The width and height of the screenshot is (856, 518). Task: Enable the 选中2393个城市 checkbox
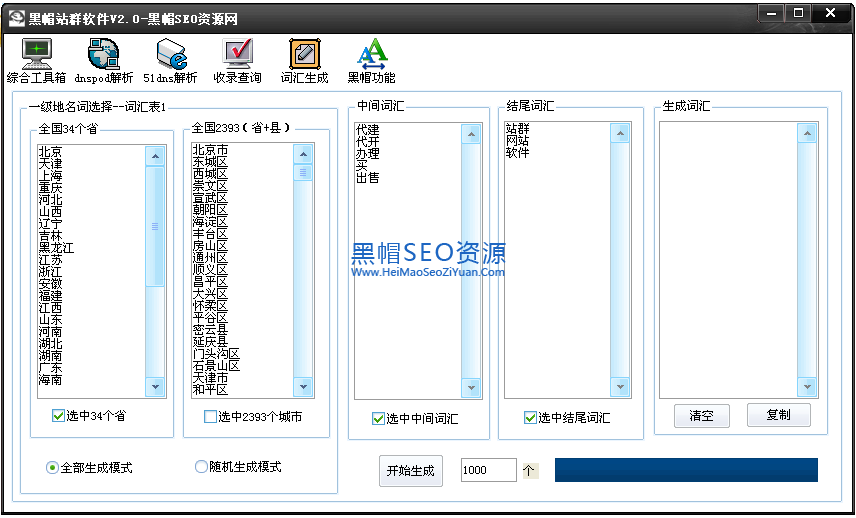[x=210, y=417]
